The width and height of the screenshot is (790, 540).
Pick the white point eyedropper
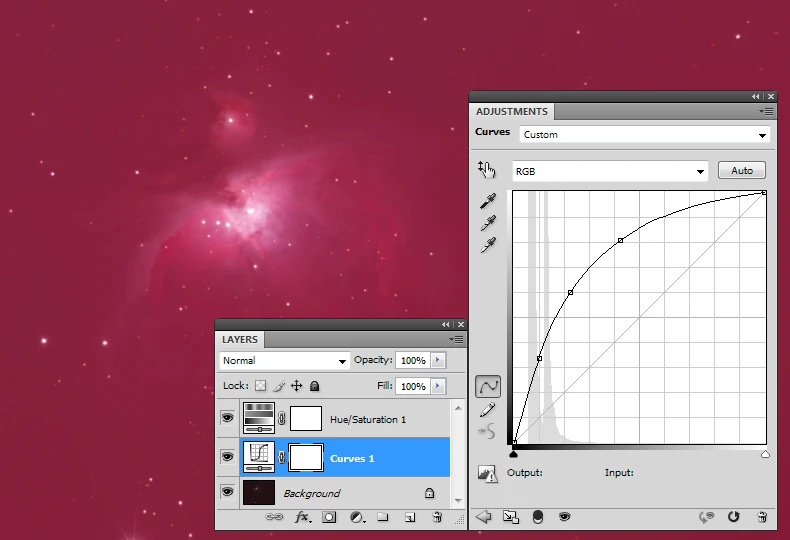pyautogui.click(x=488, y=245)
